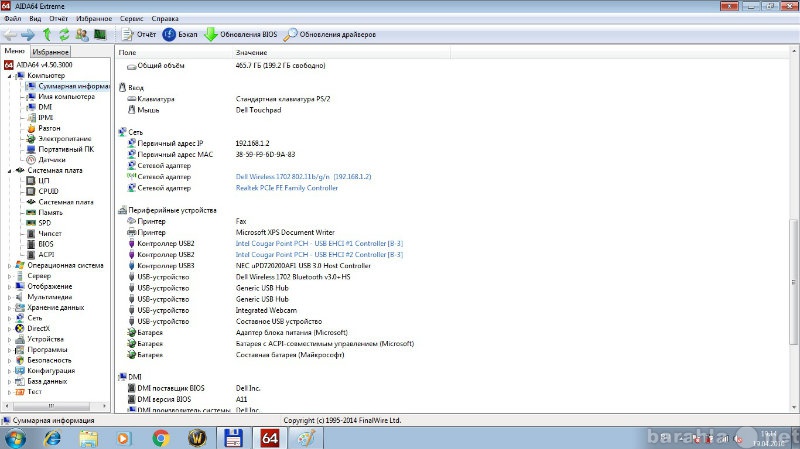Select the DMI tree item
This screenshot has height=449, width=800.
(x=39, y=107)
